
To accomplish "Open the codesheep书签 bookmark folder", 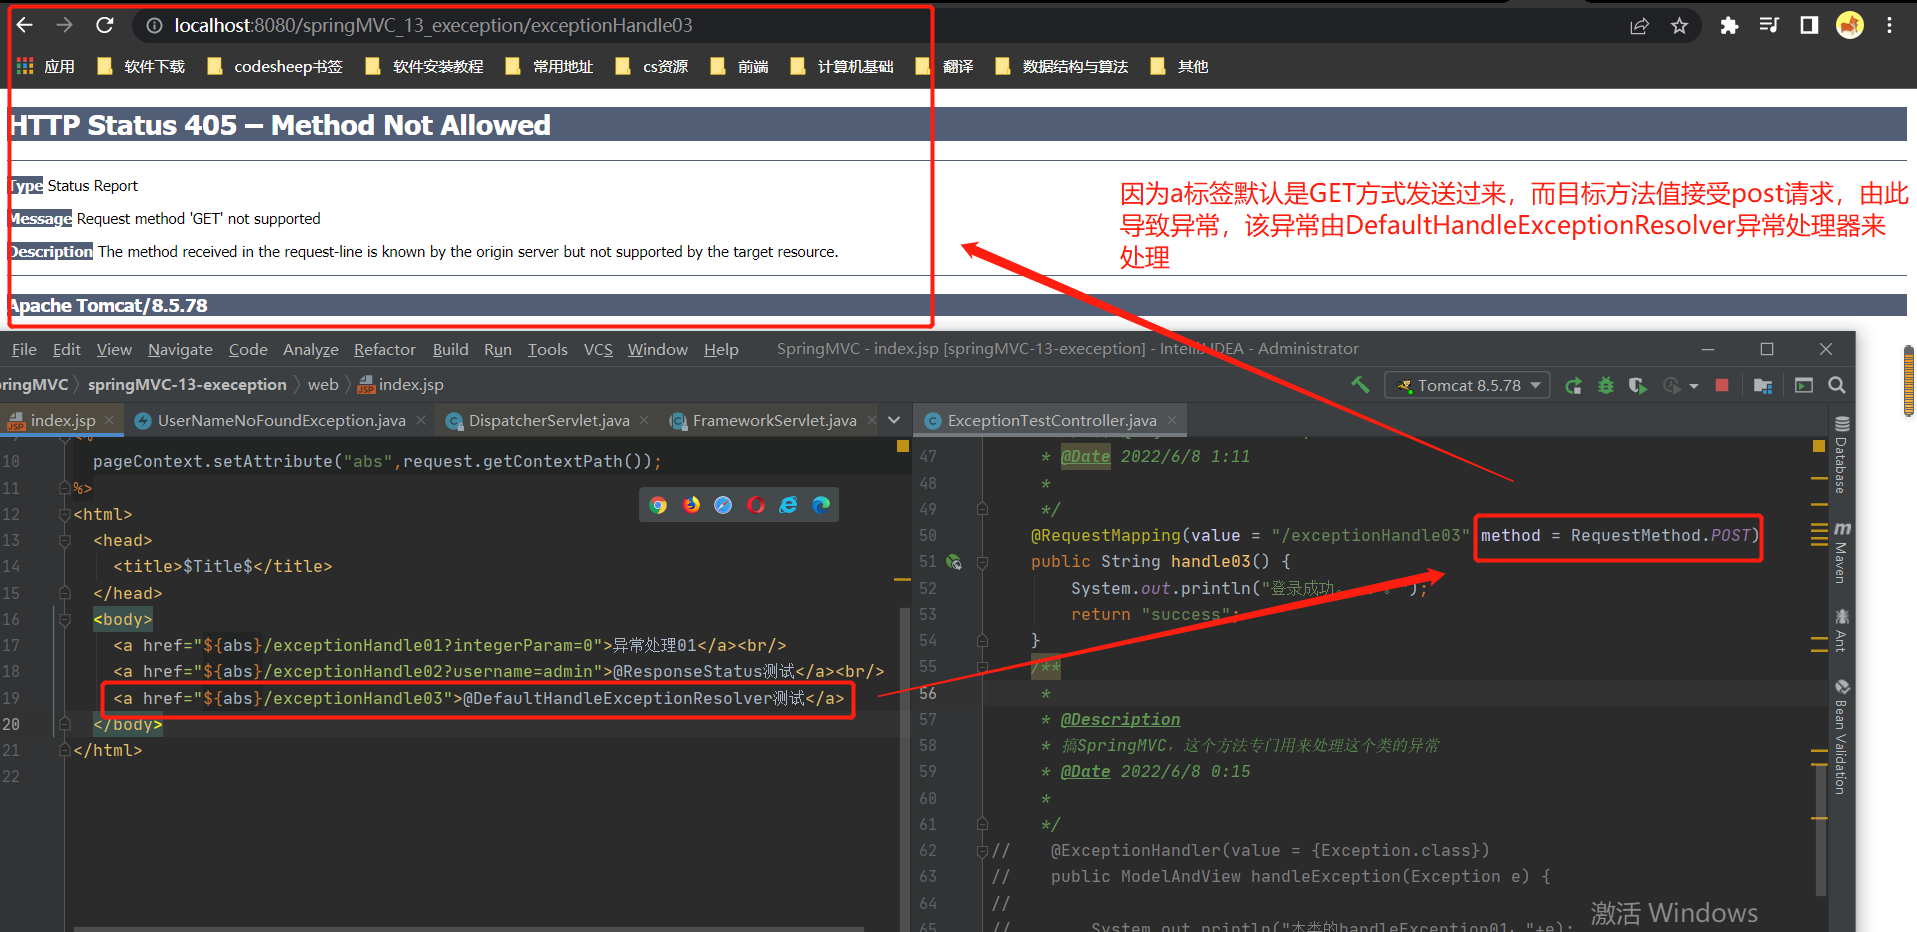I will (275, 66).
